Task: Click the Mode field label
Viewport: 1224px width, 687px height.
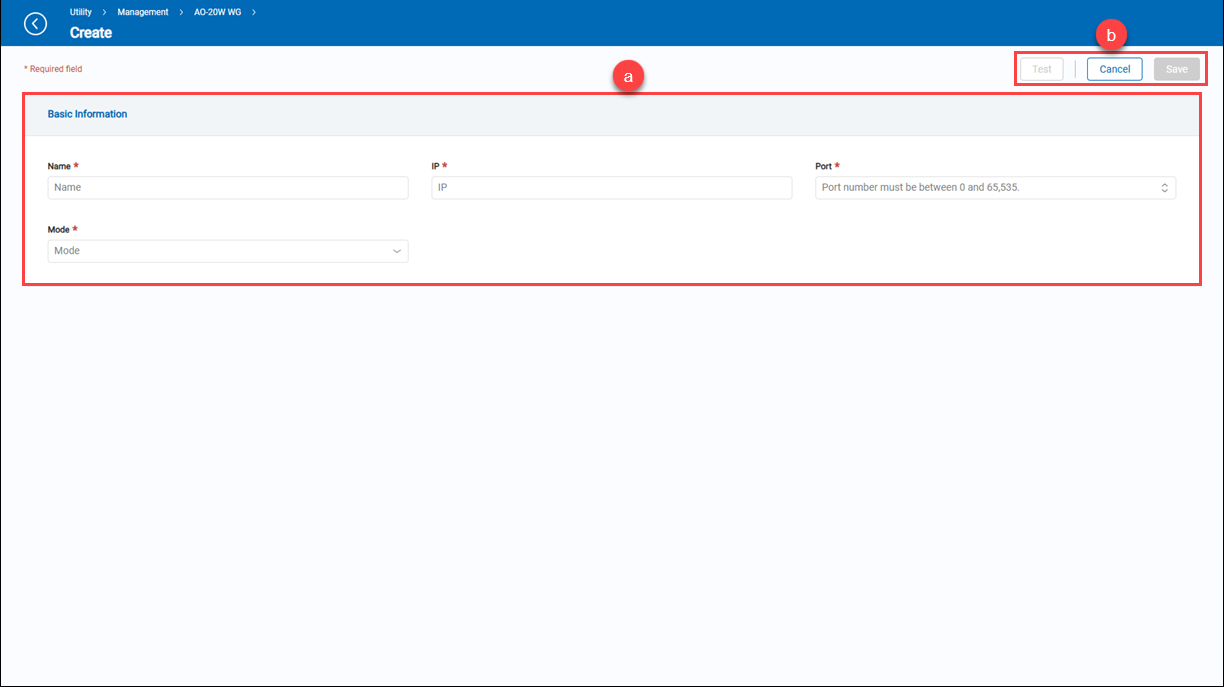Action: coord(59,230)
